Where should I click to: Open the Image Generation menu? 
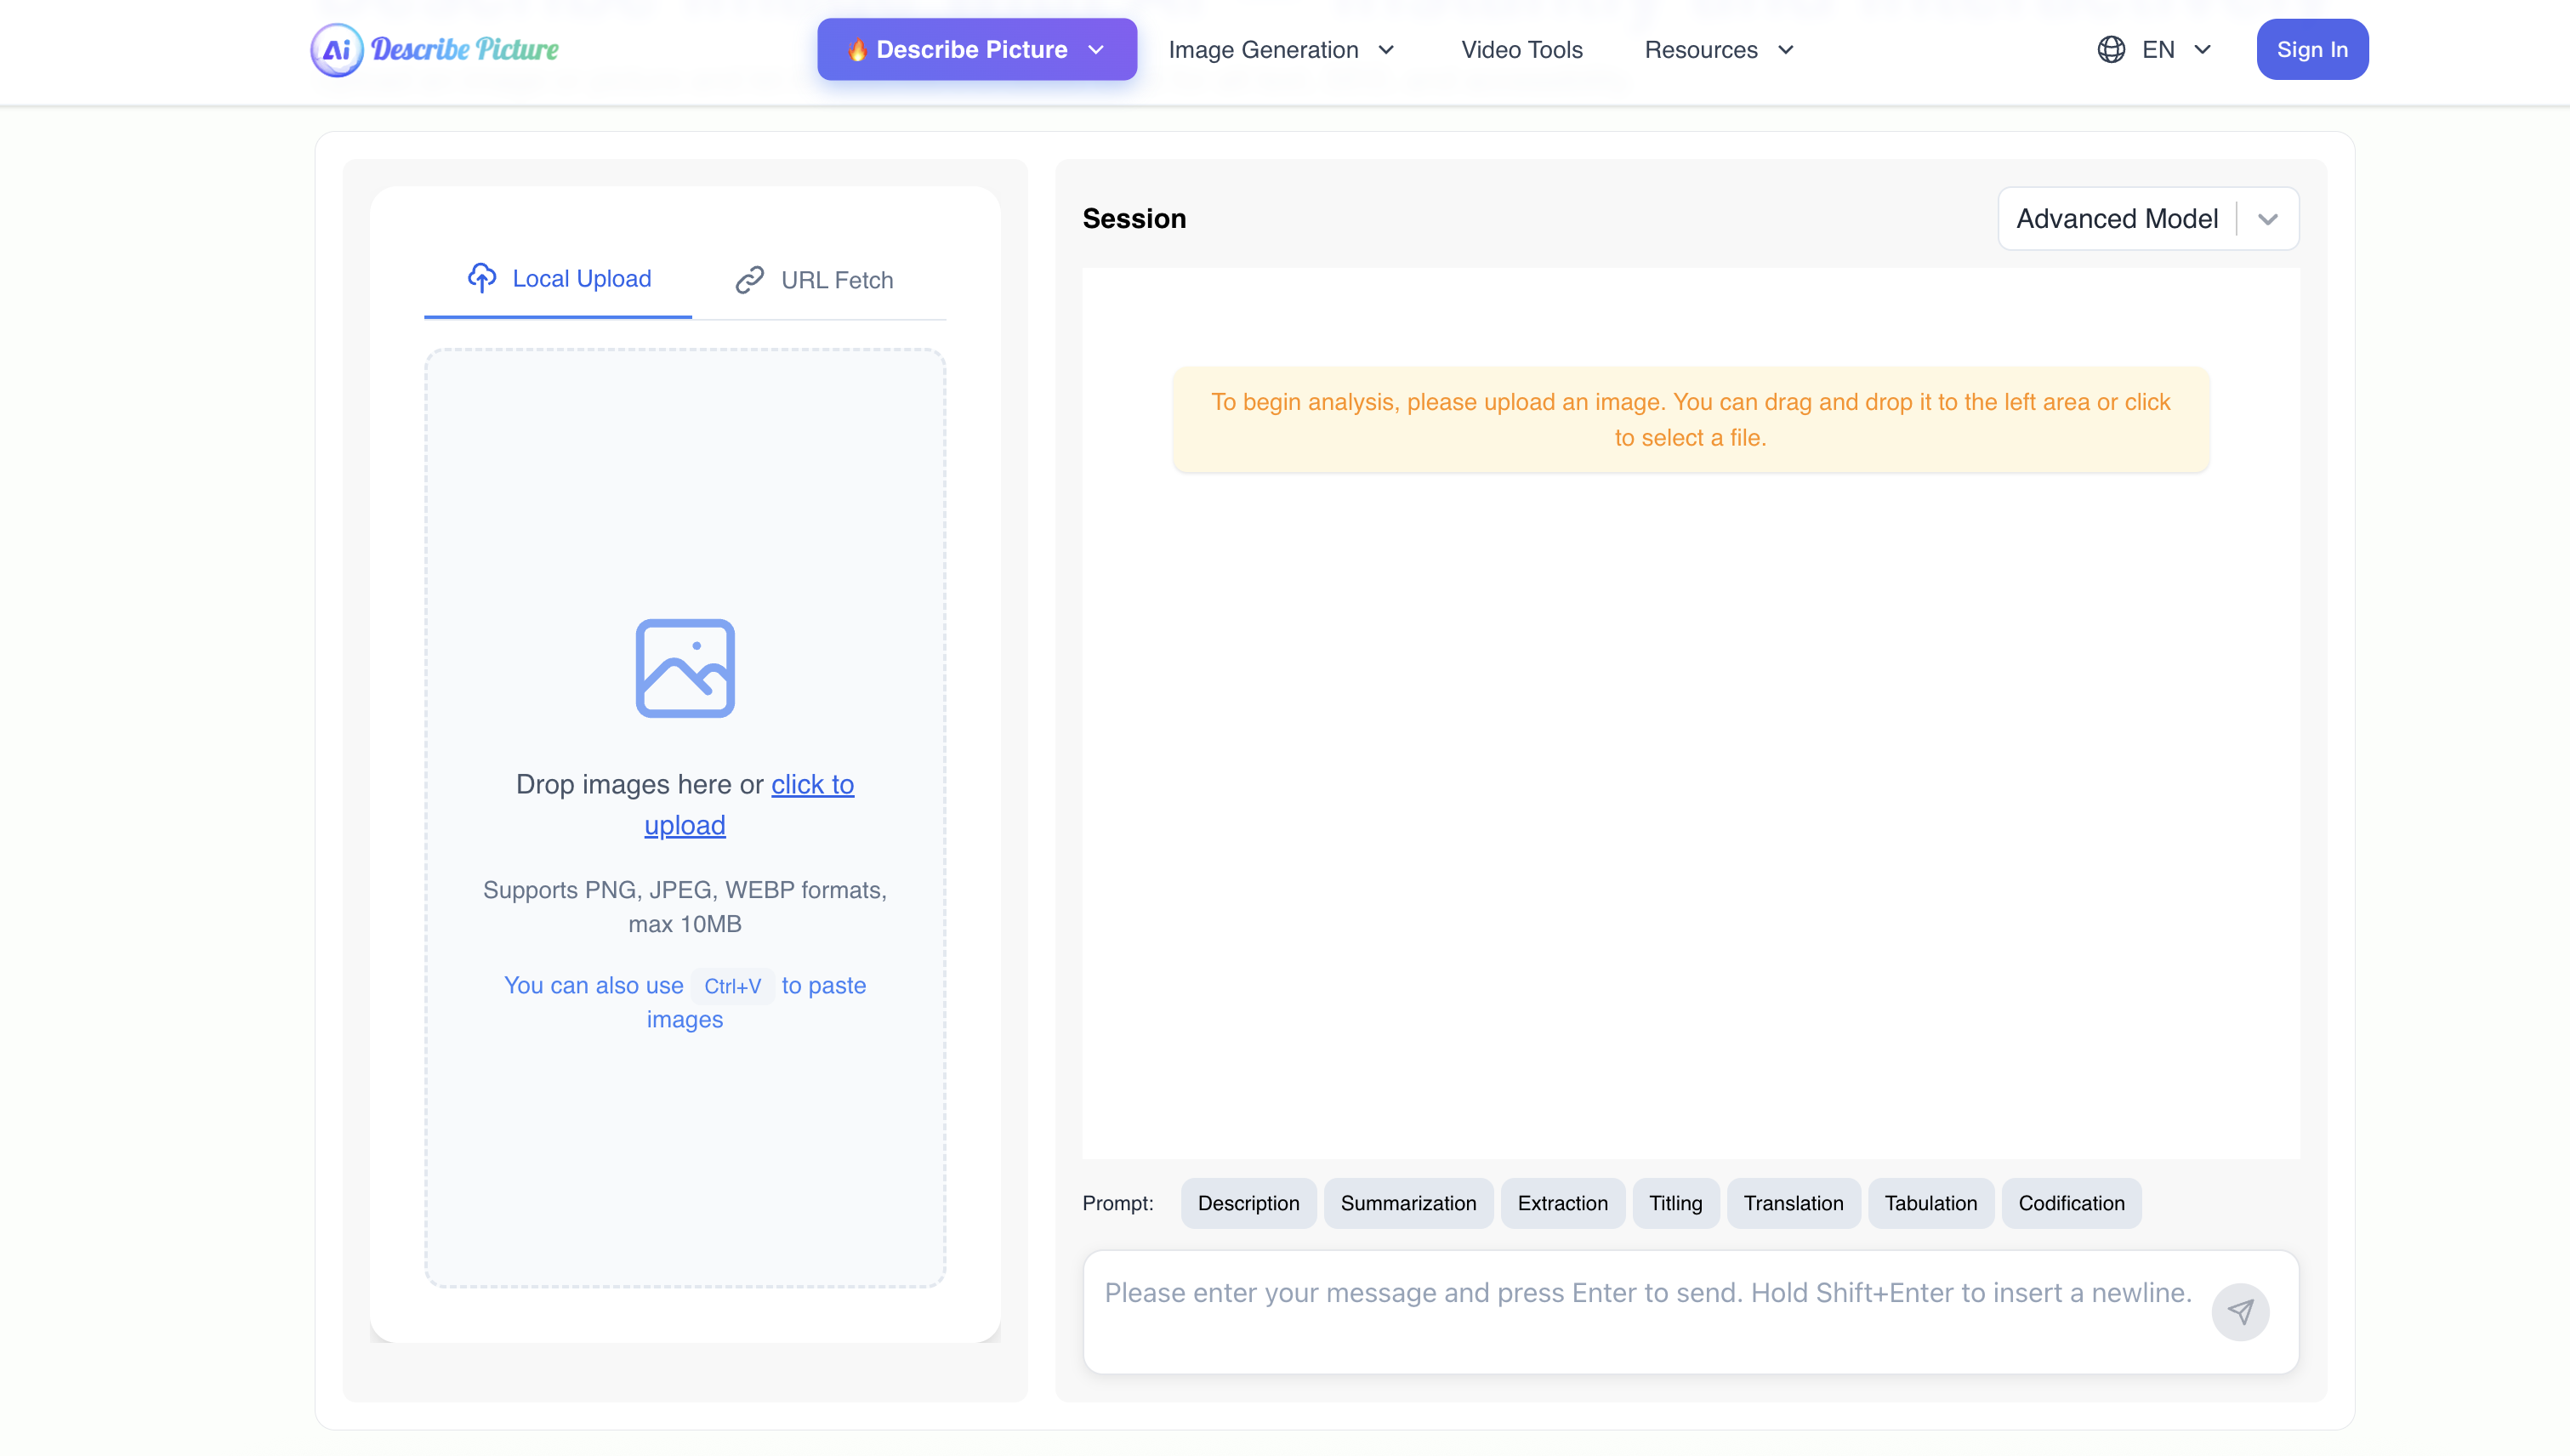click(x=1281, y=50)
